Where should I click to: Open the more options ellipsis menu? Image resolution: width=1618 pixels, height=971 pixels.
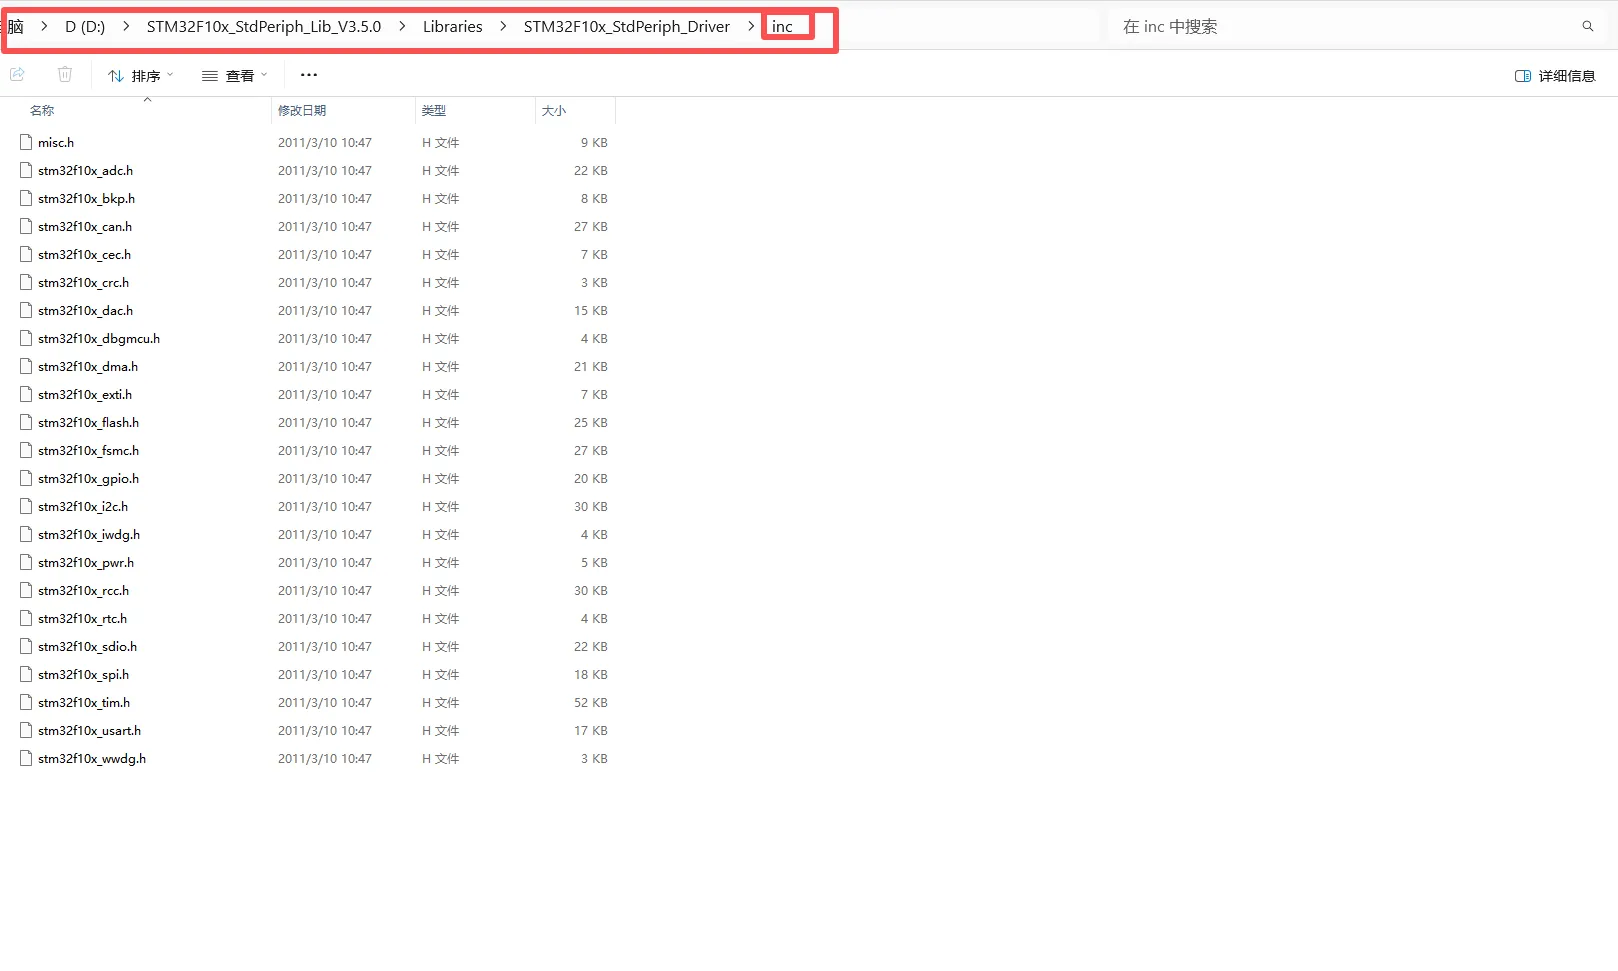coord(309,75)
